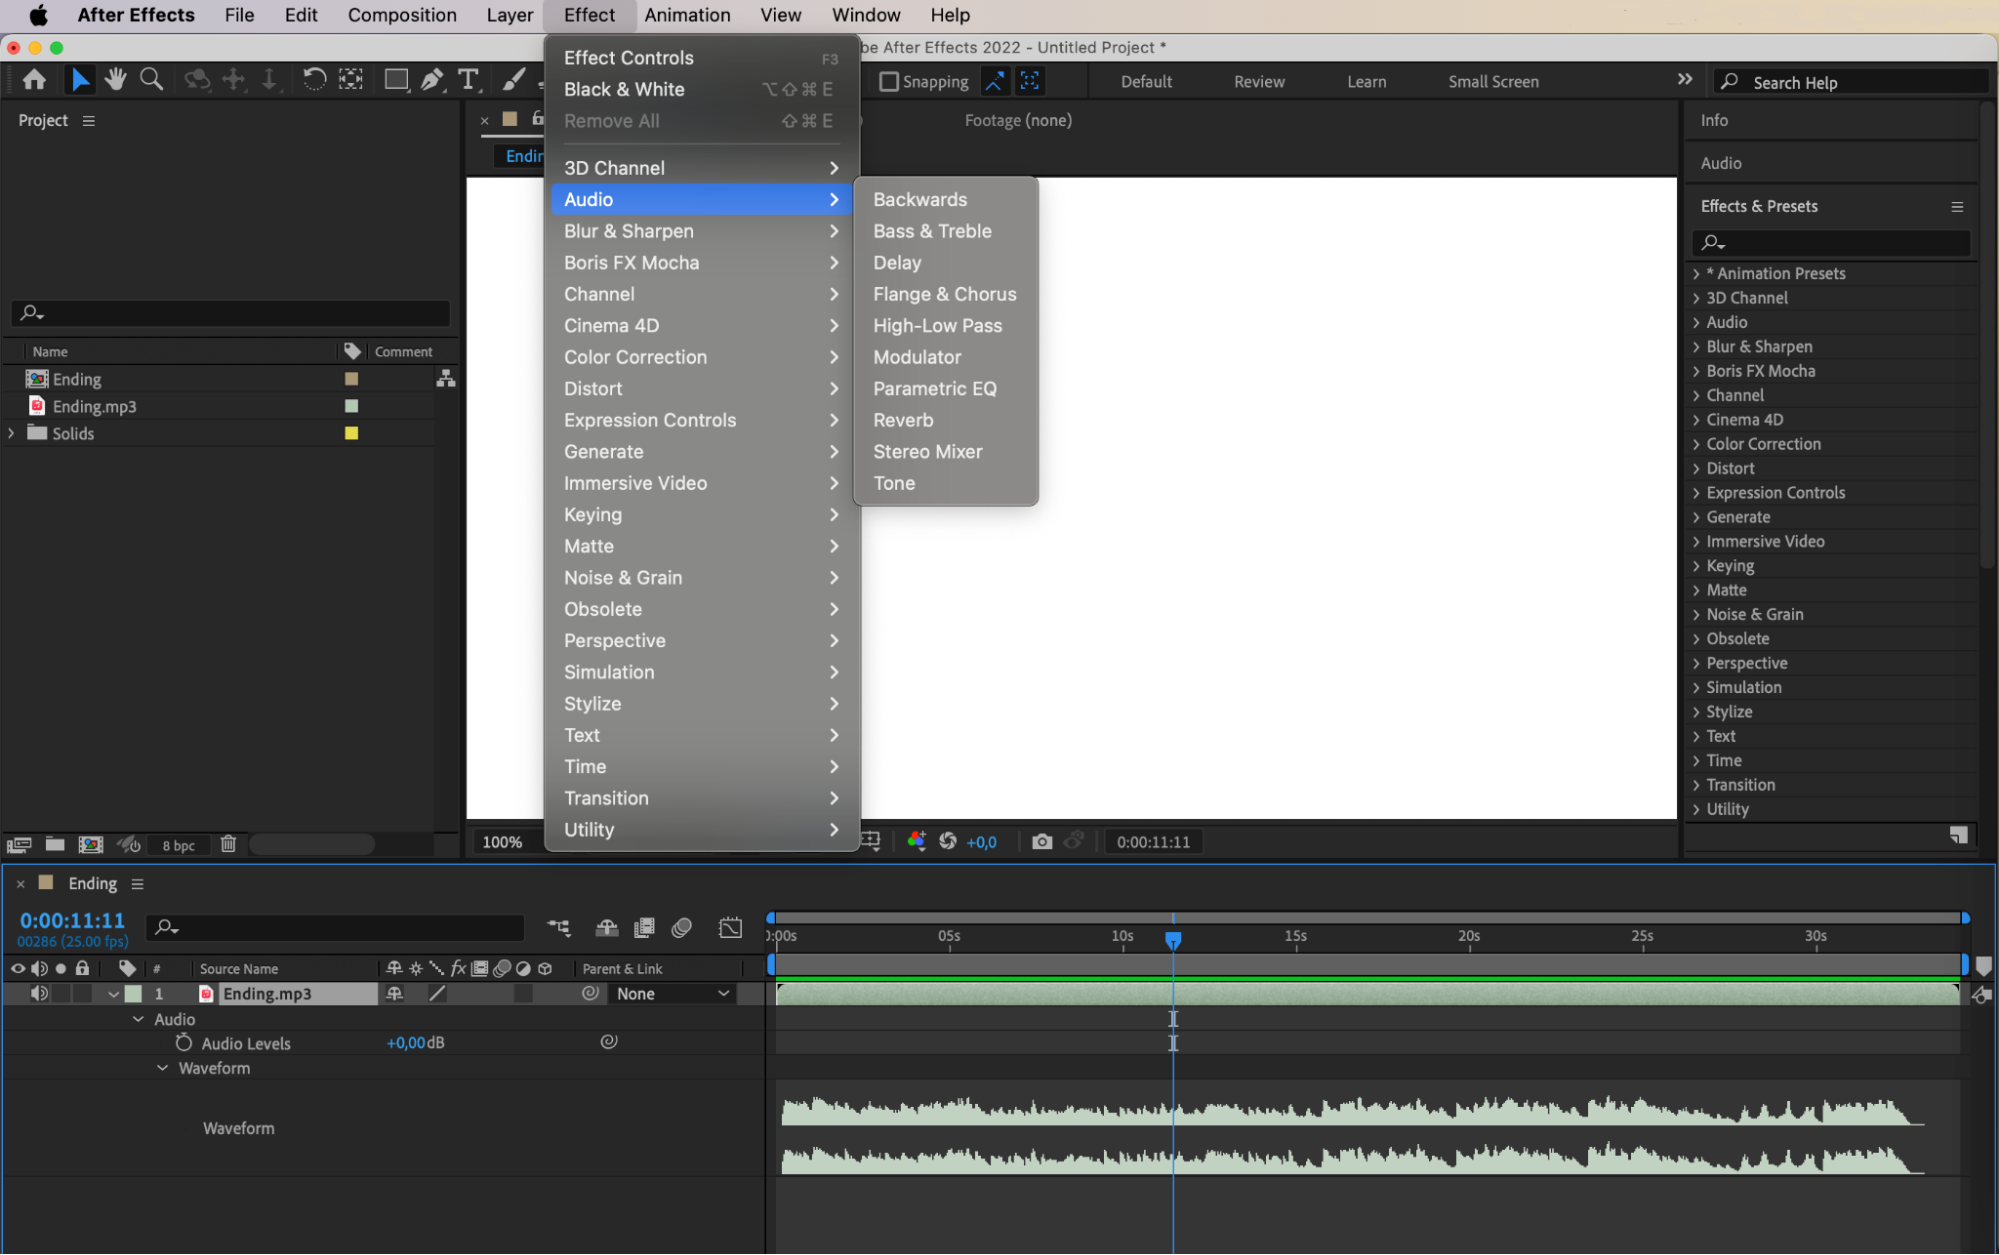Take snapshot with camera icon
Image resolution: width=1999 pixels, height=1255 pixels.
[1042, 842]
